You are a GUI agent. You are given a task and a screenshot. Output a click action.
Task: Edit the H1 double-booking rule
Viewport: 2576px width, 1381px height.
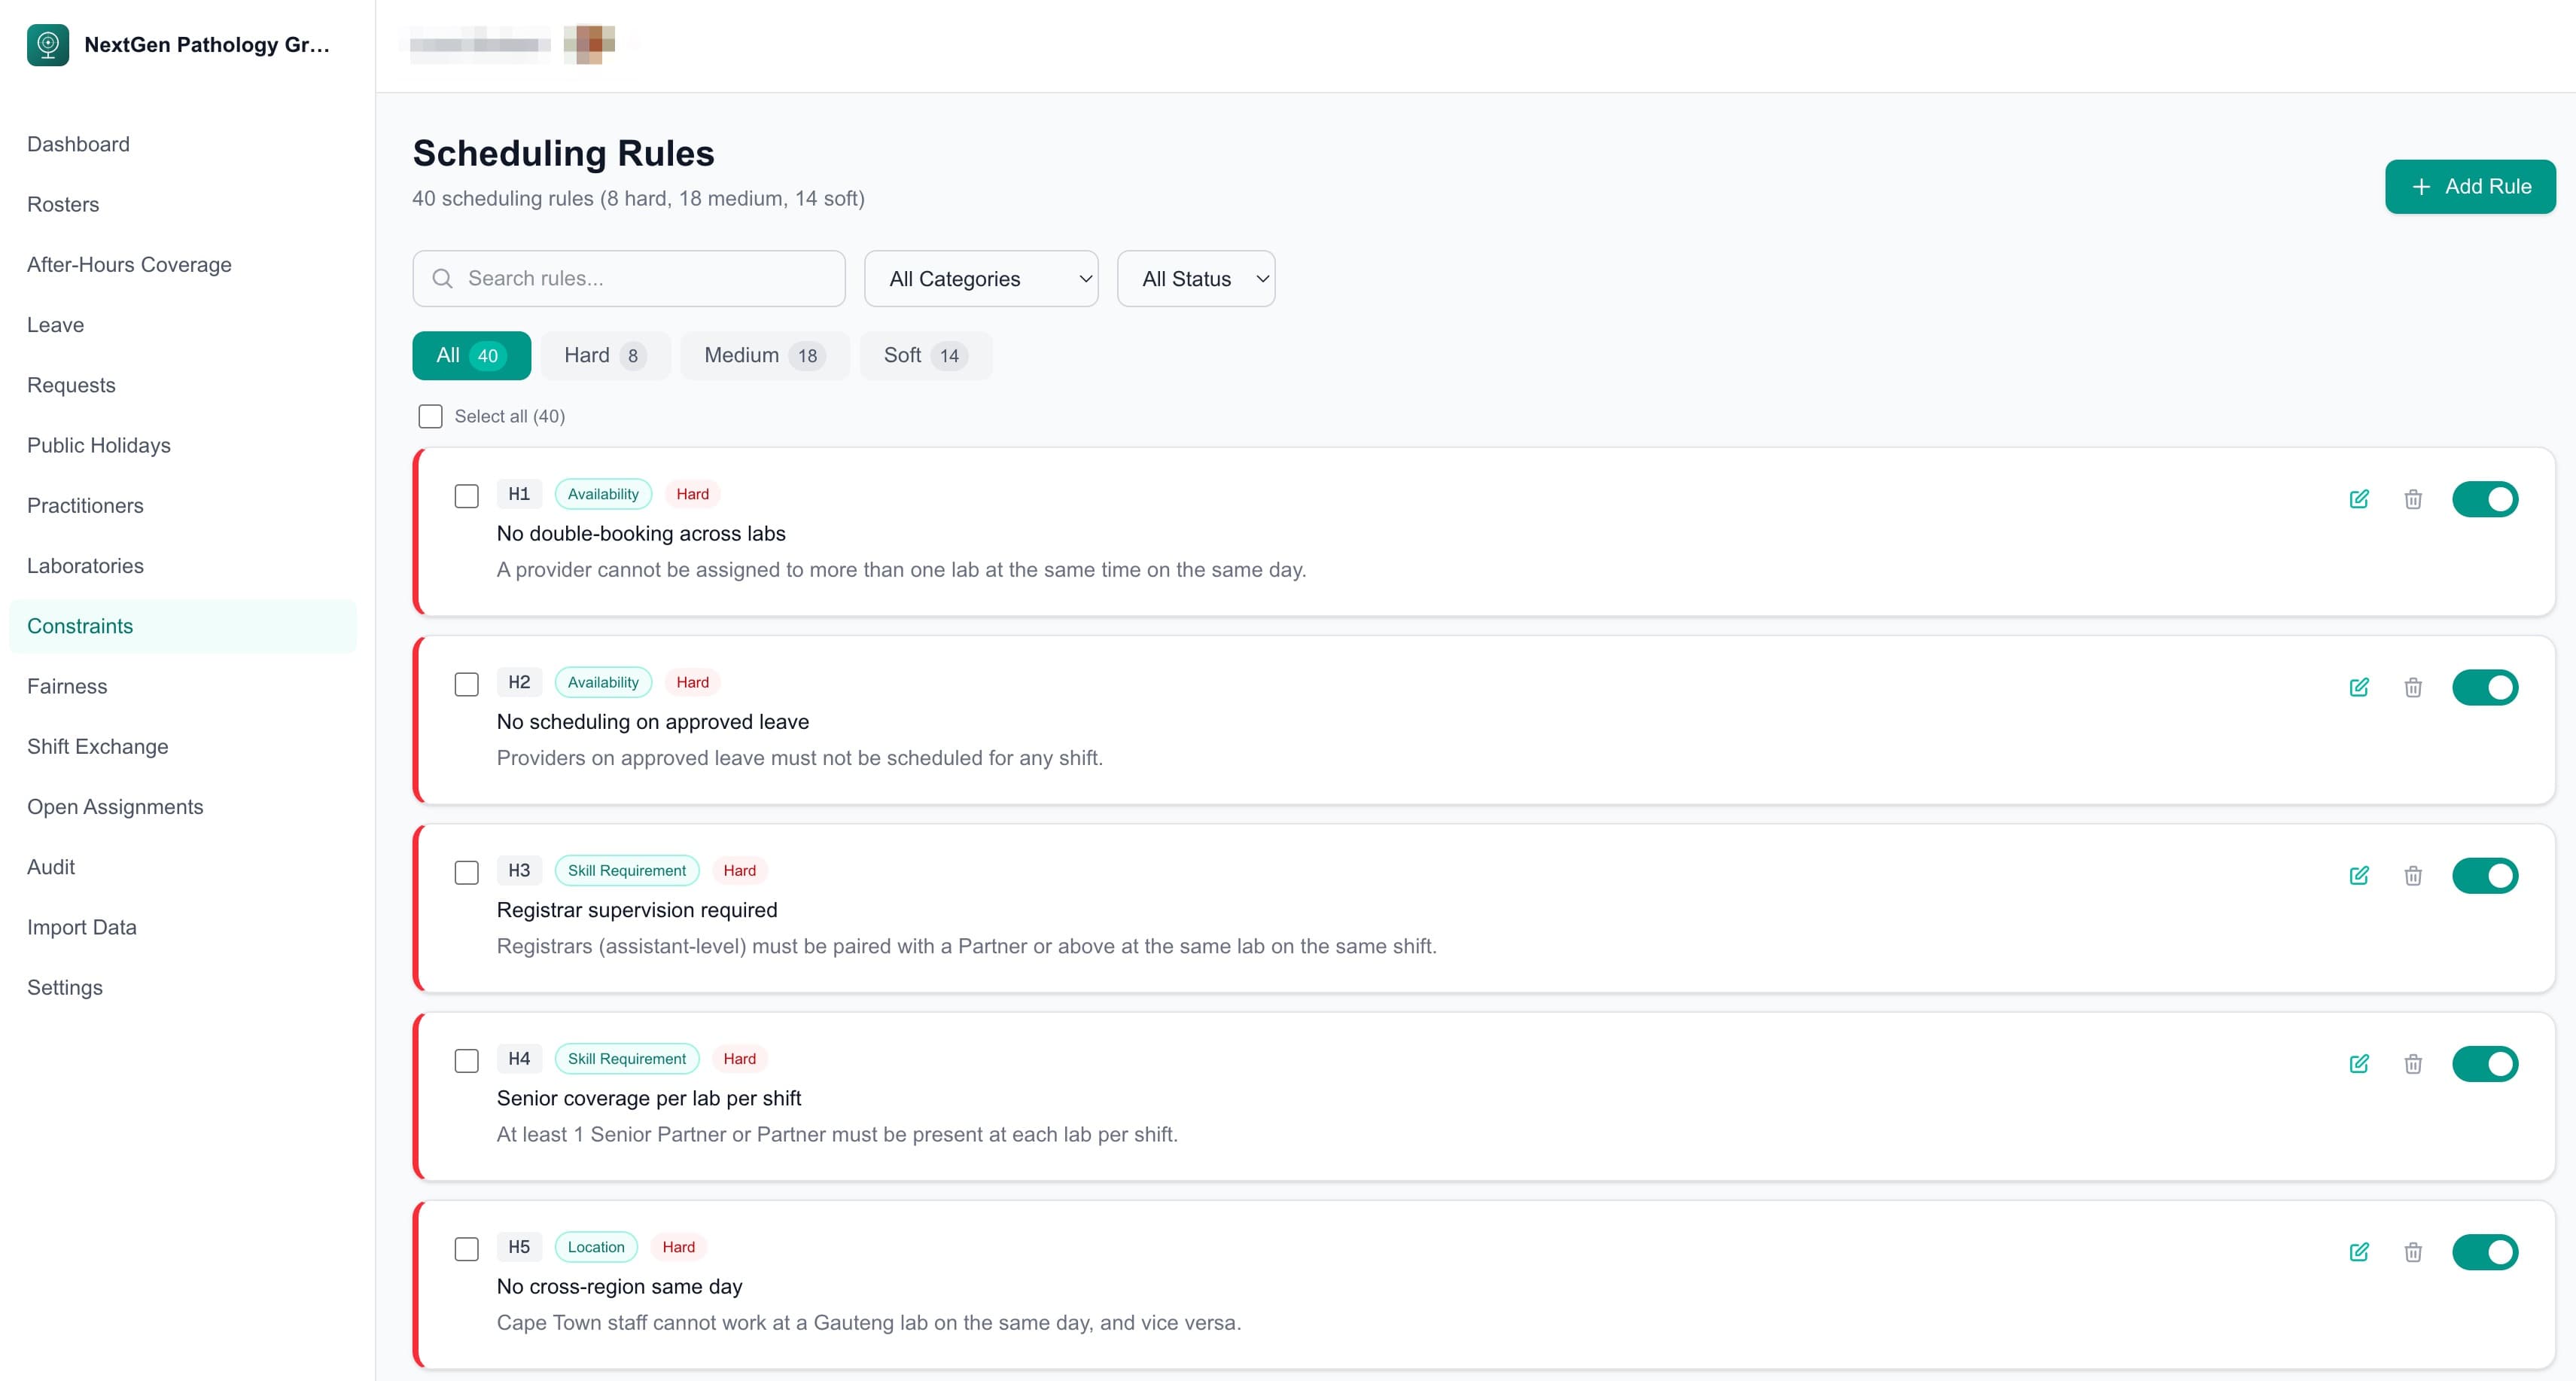click(x=2360, y=498)
